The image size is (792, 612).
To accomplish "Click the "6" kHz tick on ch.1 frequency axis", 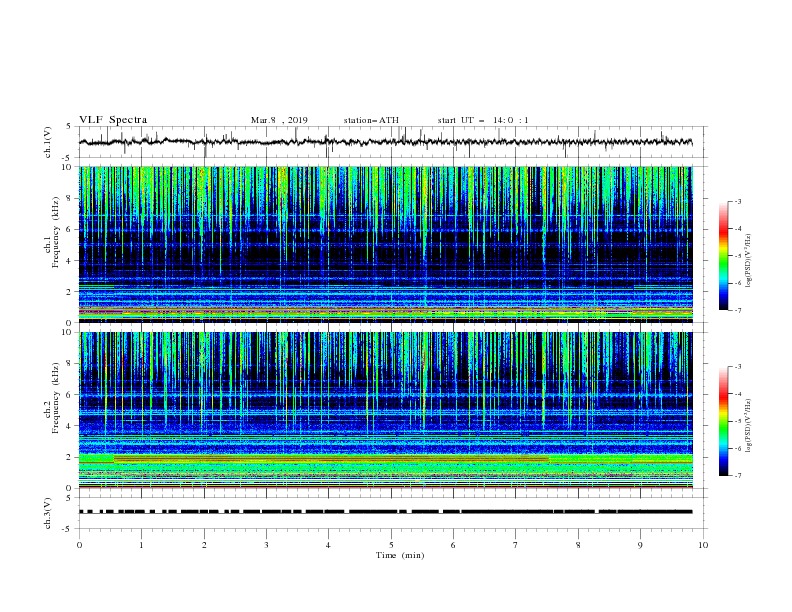I will [69, 230].
